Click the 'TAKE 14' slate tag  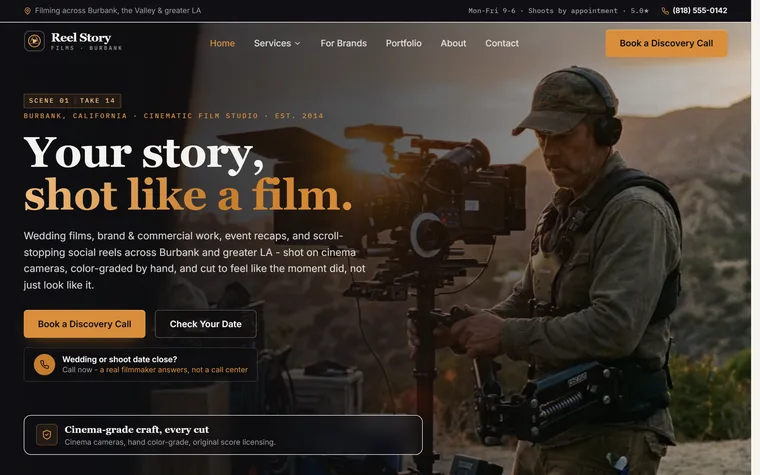pyautogui.click(x=97, y=100)
